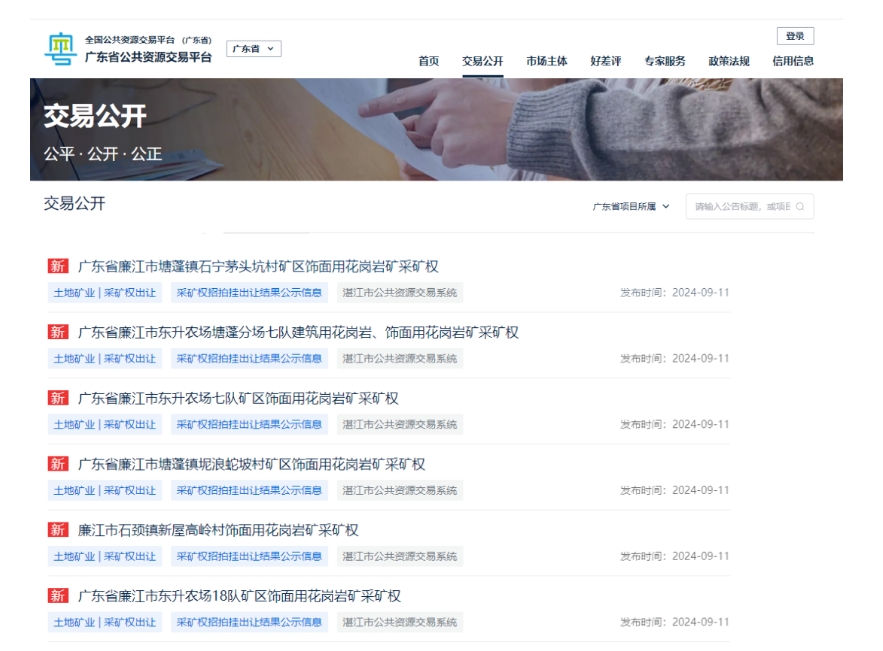Go to the 首页 home tab
This screenshot has height=651, width=883.
coord(428,61)
